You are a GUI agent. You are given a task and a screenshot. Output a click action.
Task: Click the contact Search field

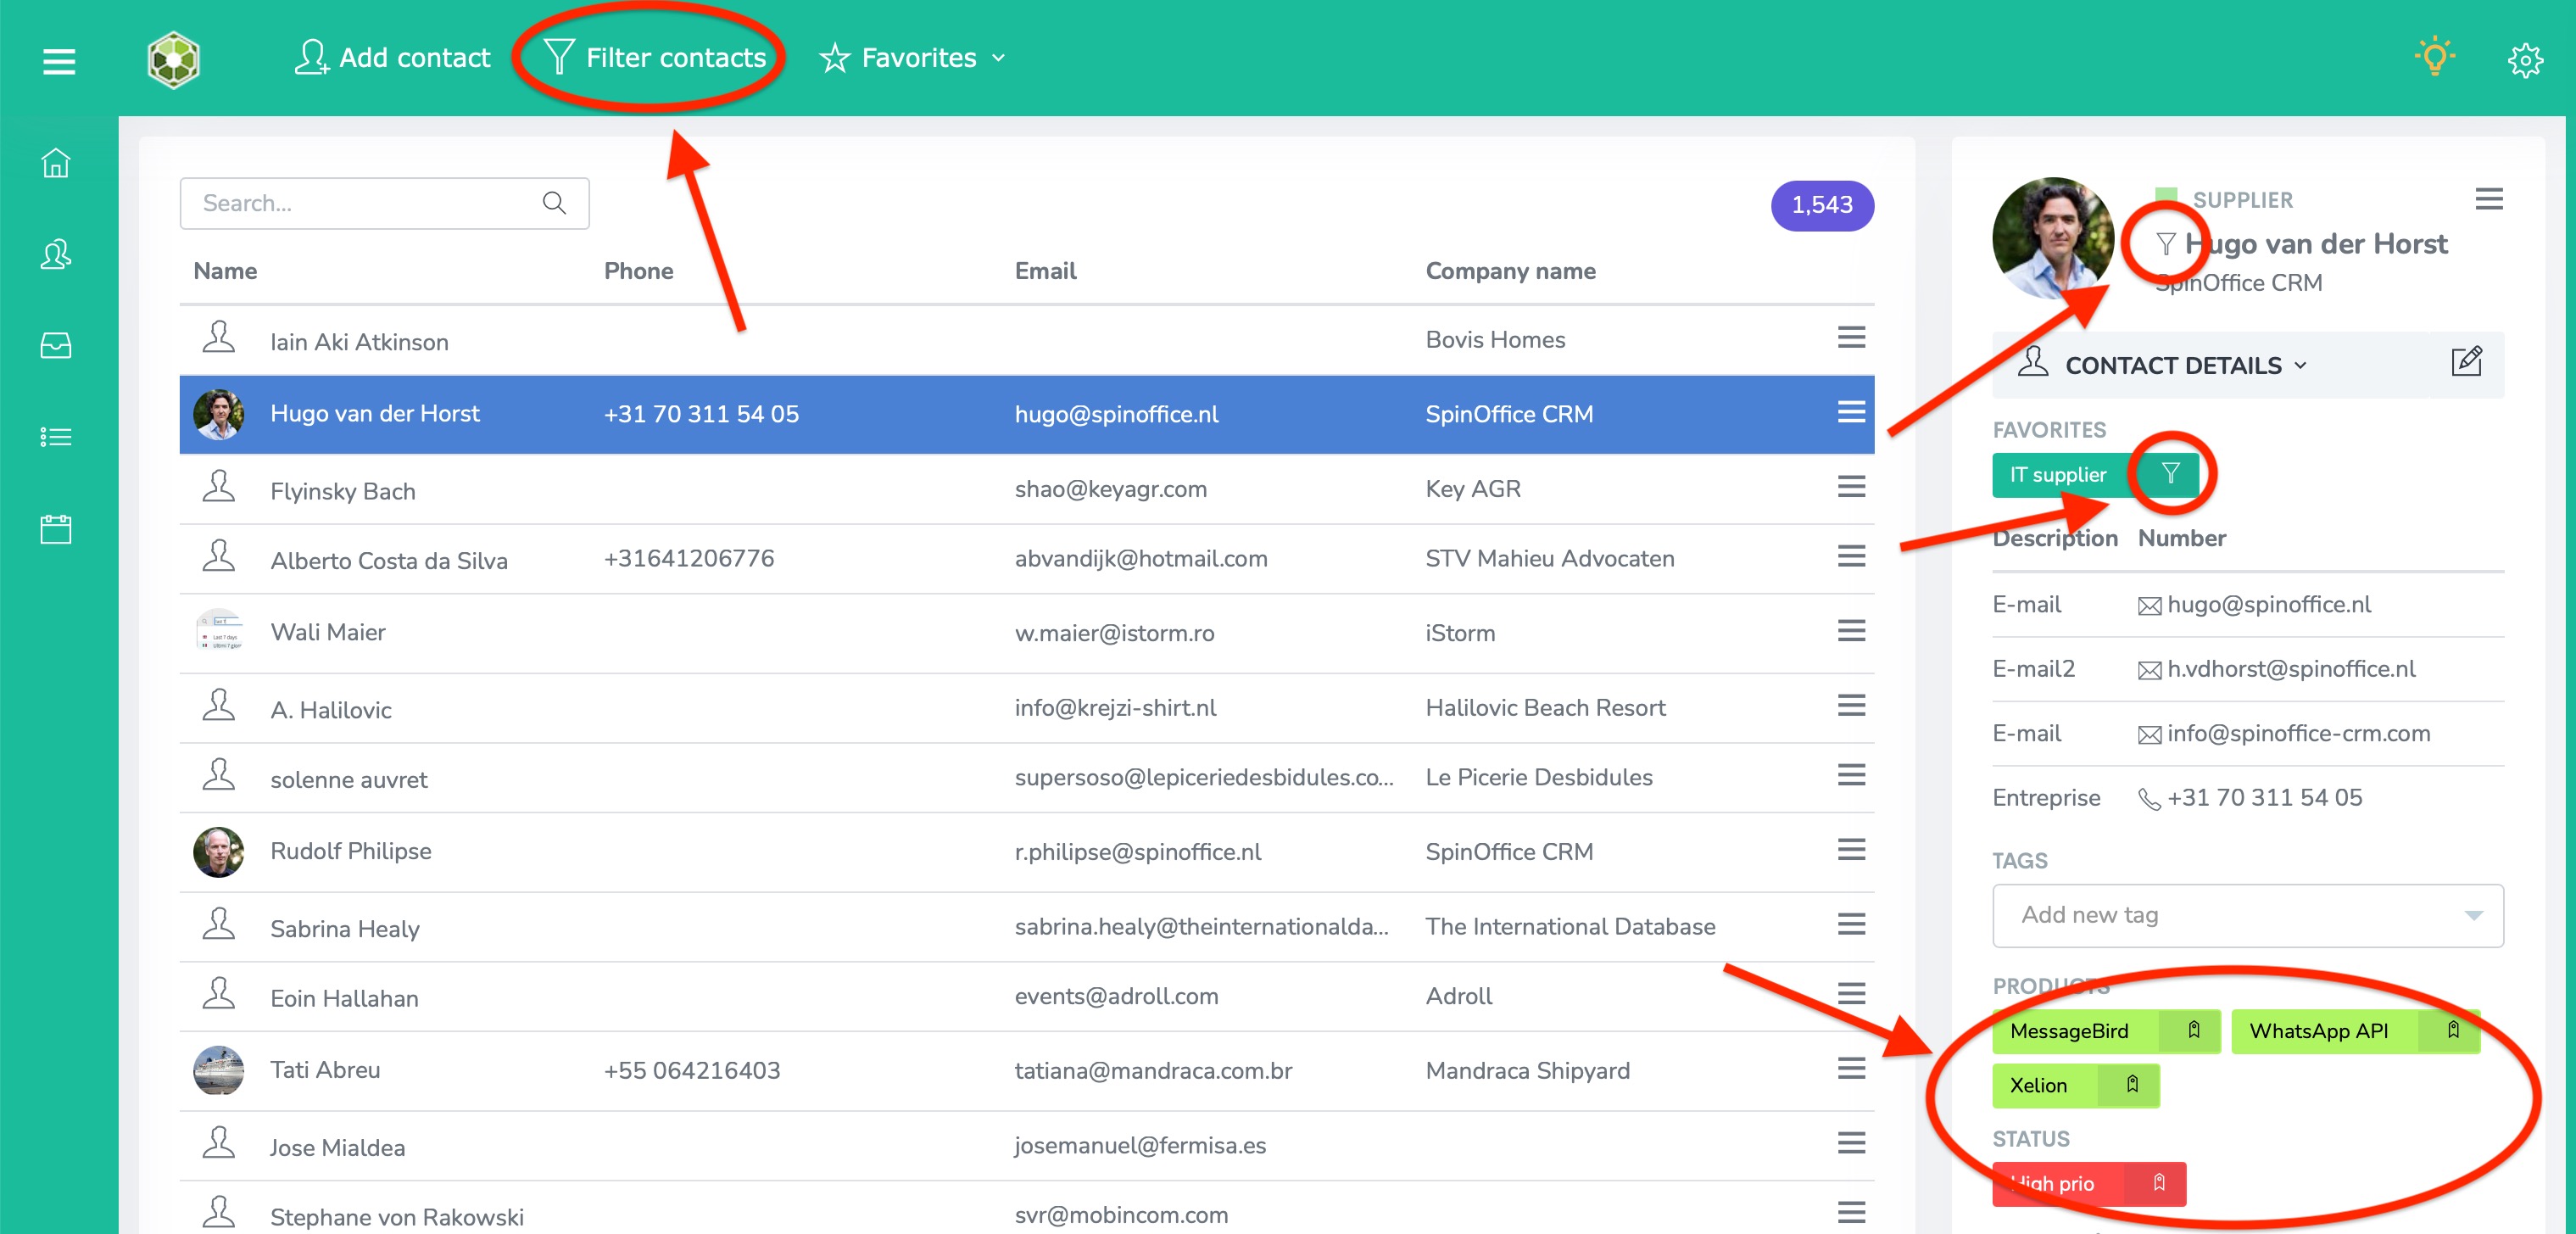pyautogui.click(x=384, y=203)
